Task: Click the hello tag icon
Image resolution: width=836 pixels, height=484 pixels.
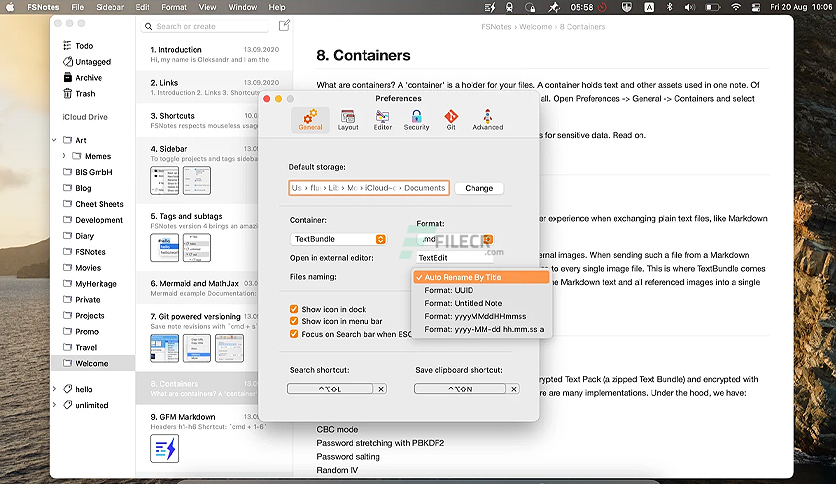Action: click(68, 389)
